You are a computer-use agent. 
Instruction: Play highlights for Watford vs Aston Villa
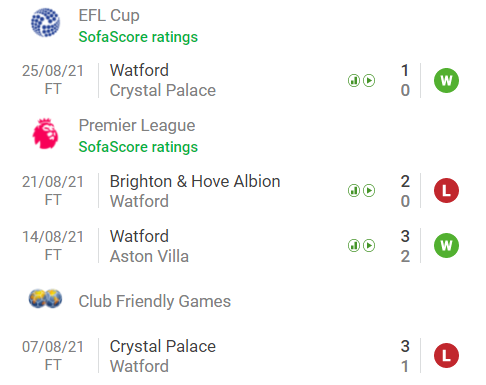(x=369, y=246)
